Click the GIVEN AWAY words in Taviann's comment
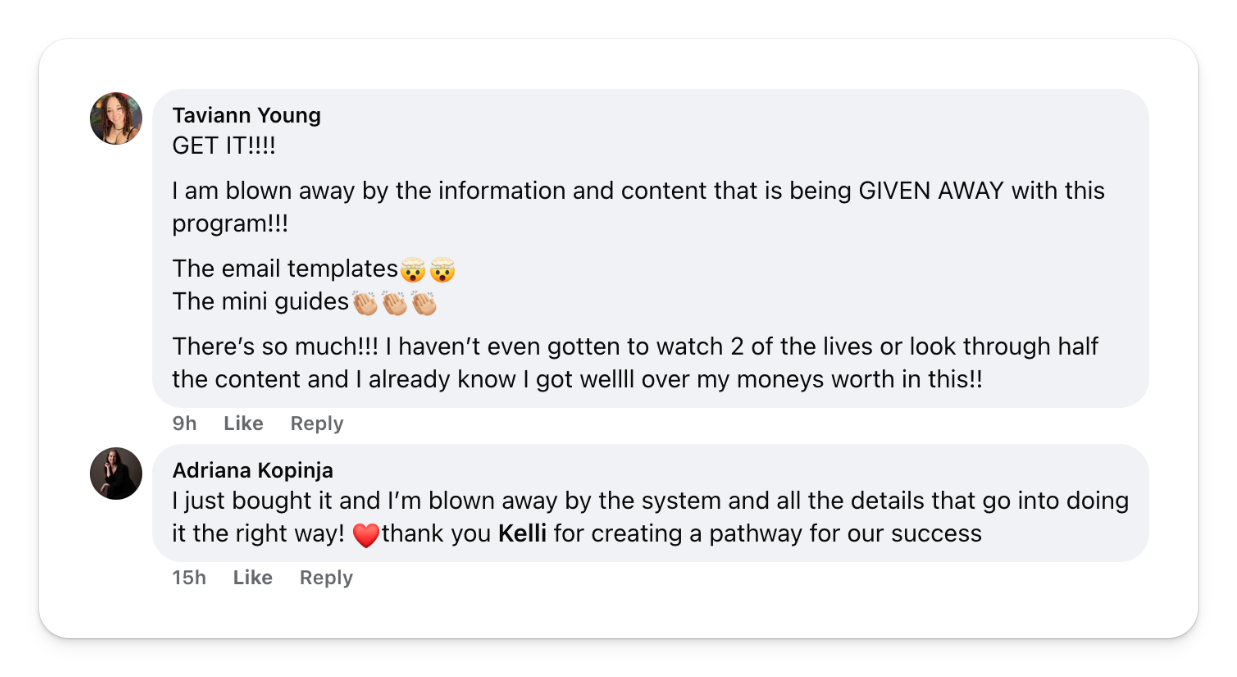 tap(930, 191)
